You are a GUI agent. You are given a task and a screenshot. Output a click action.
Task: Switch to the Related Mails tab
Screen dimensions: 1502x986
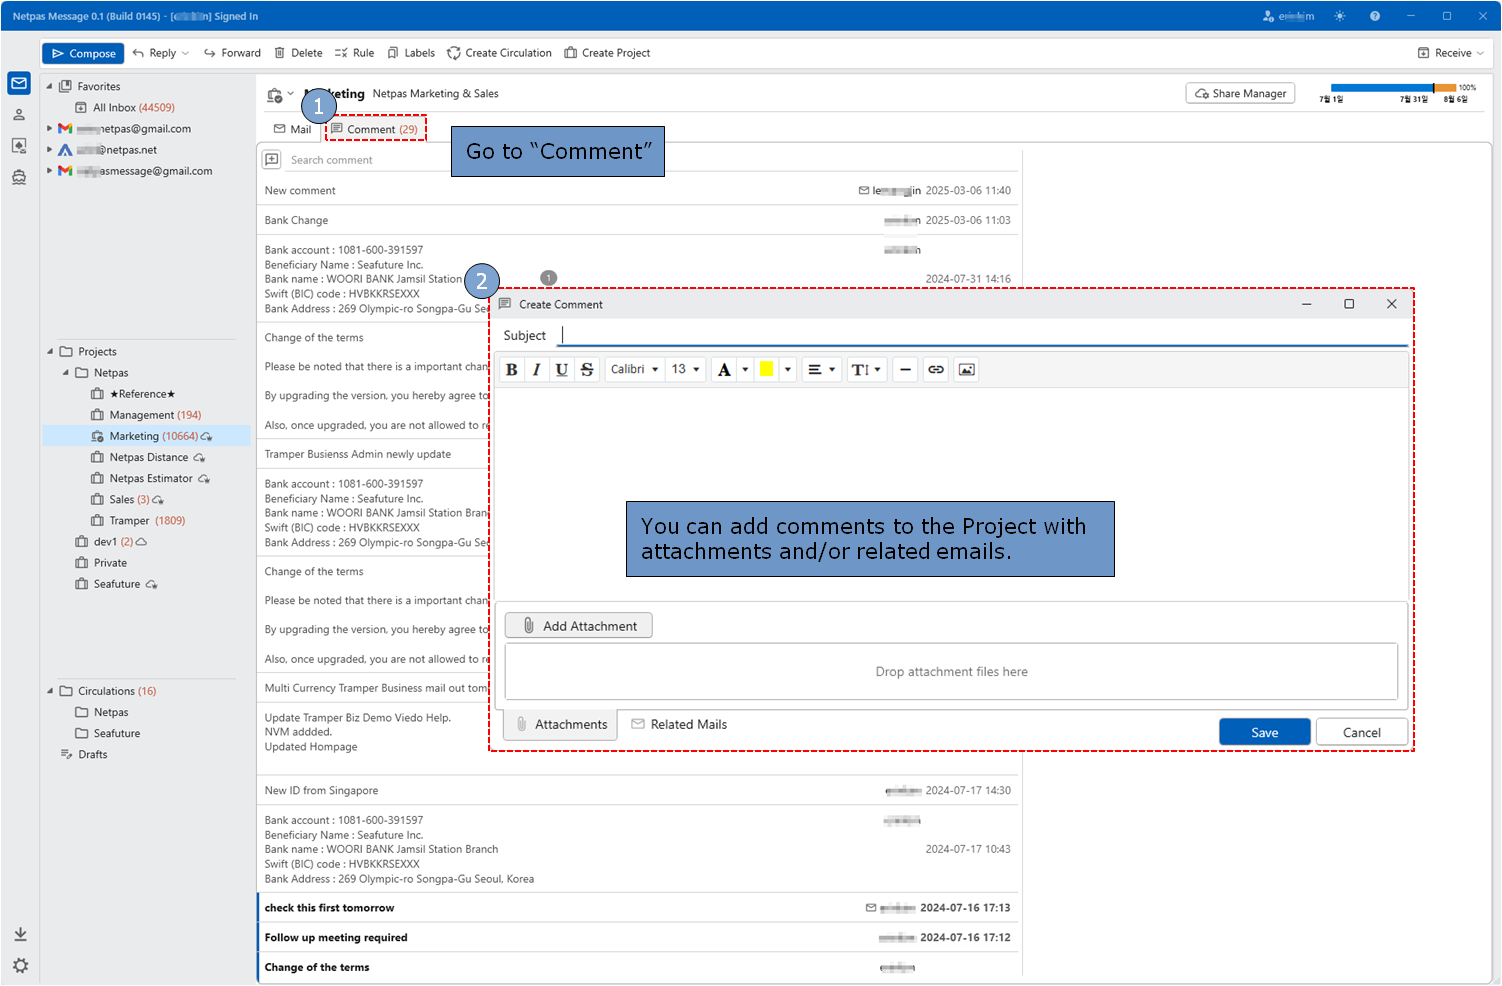click(679, 725)
